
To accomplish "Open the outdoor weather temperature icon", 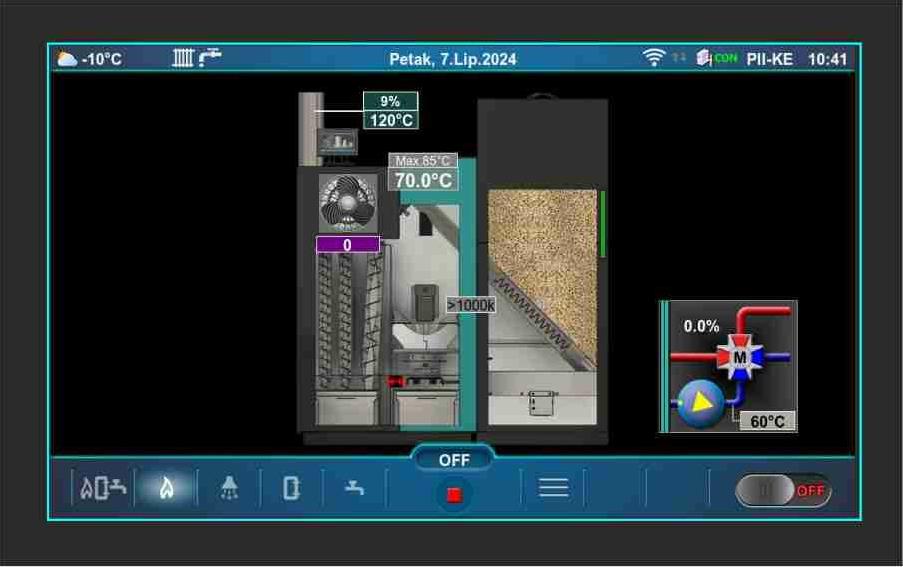I will coord(67,59).
